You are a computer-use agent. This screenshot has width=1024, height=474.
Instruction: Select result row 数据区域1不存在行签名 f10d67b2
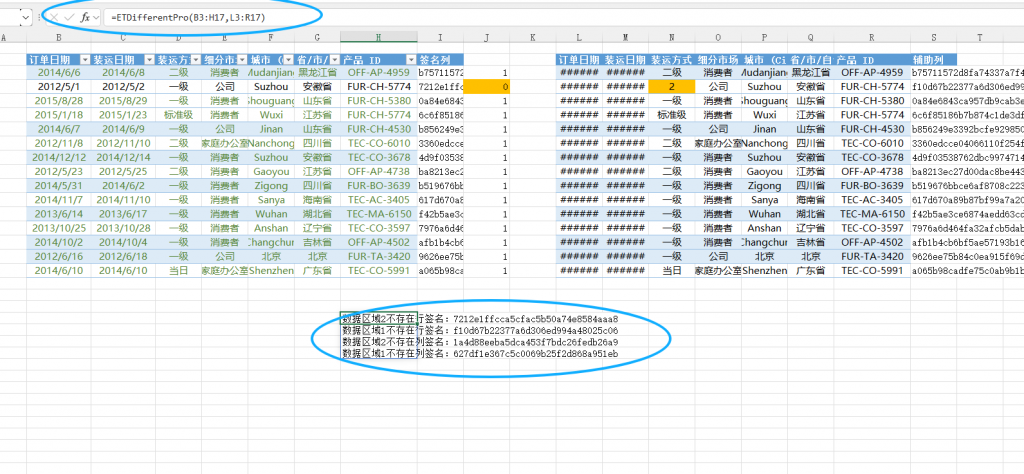(480, 330)
